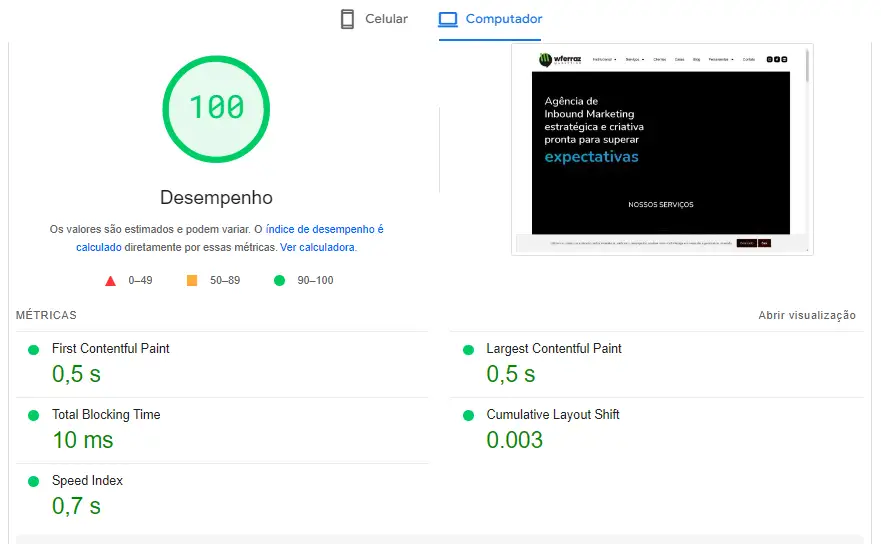
Task: Click the 10 ms Total Blocking Time value
Action: tap(83, 440)
